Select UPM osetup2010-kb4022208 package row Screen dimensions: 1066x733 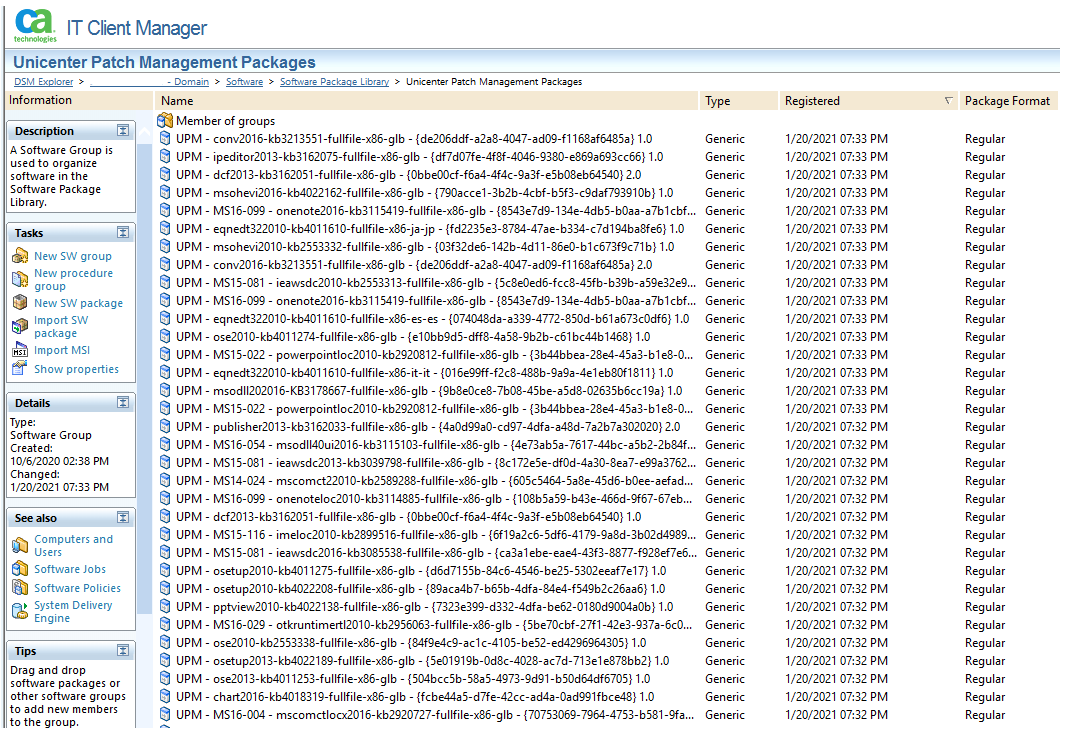click(x=607, y=589)
